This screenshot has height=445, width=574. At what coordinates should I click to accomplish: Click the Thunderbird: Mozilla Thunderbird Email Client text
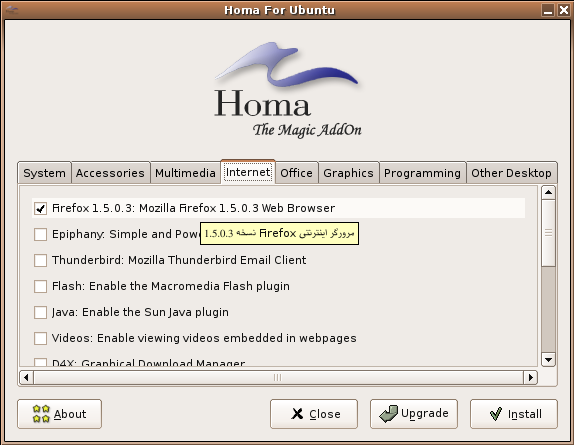click(x=179, y=260)
